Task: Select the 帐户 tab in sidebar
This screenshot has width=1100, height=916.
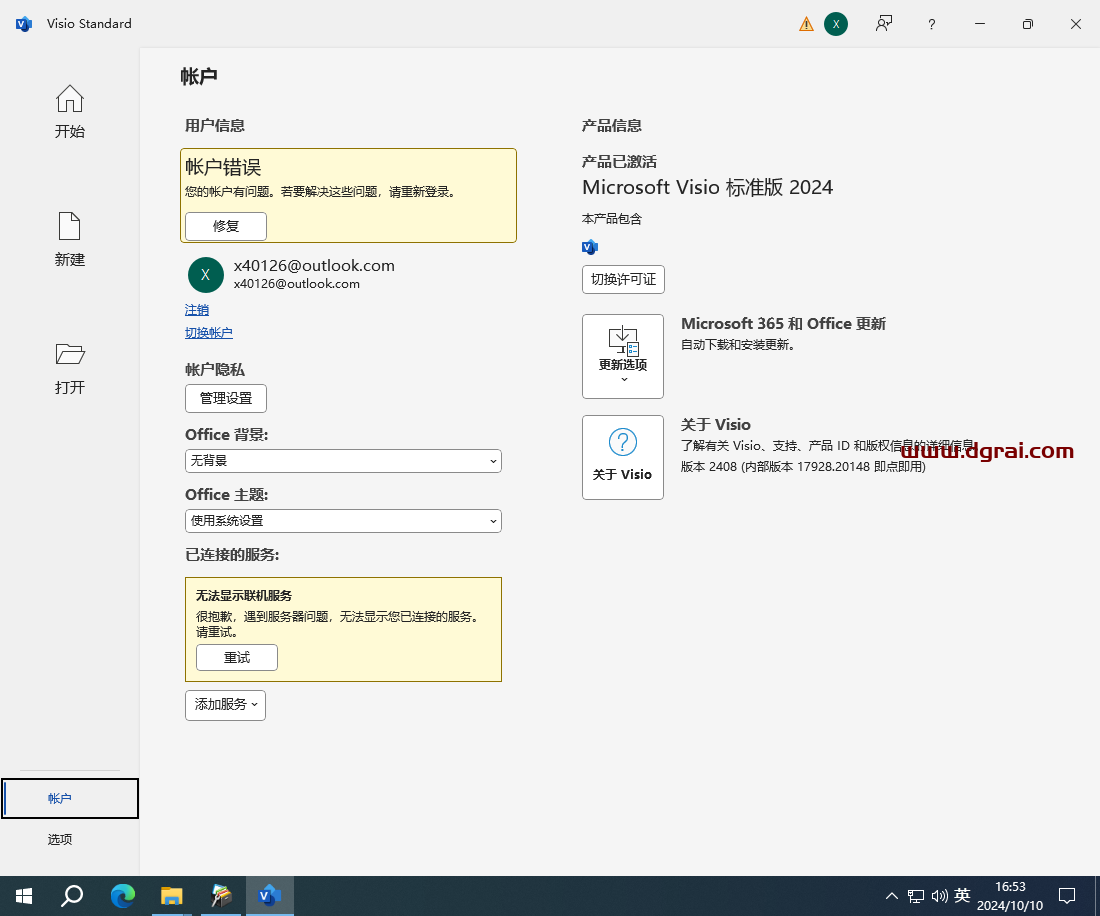Action: pos(59,798)
